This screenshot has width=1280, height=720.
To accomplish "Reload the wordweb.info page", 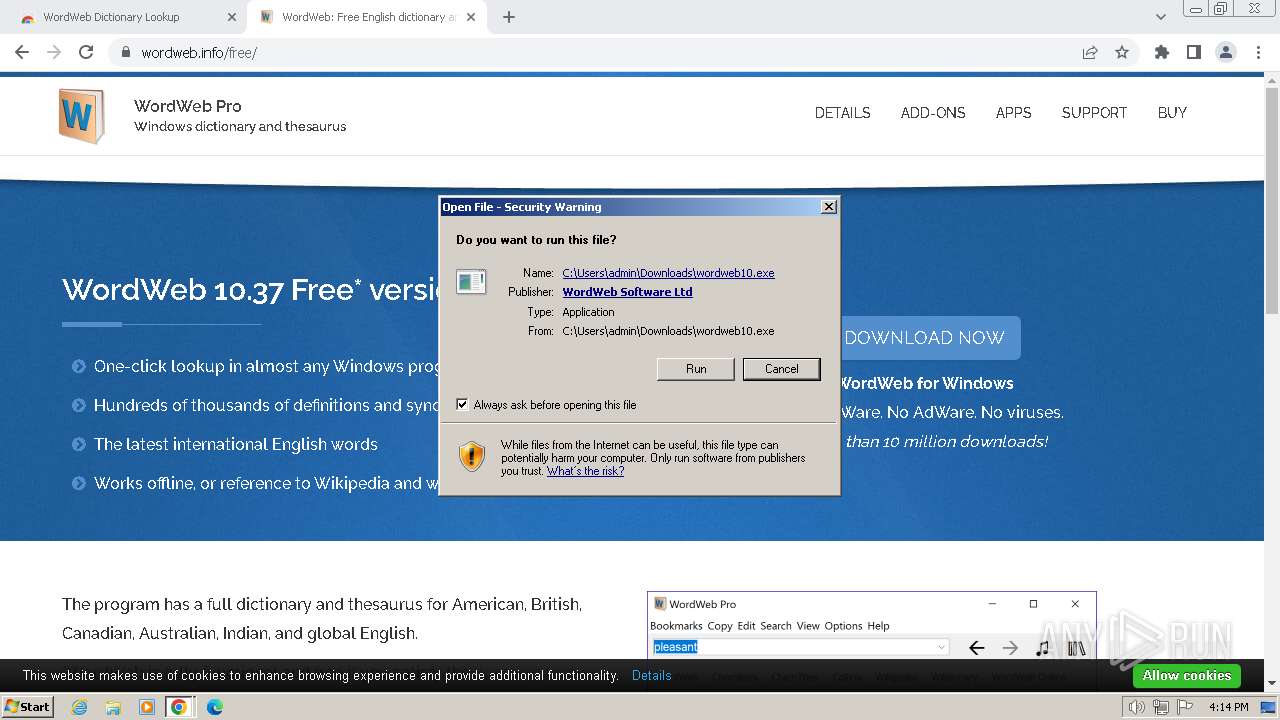I will pyautogui.click(x=86, y=52).
